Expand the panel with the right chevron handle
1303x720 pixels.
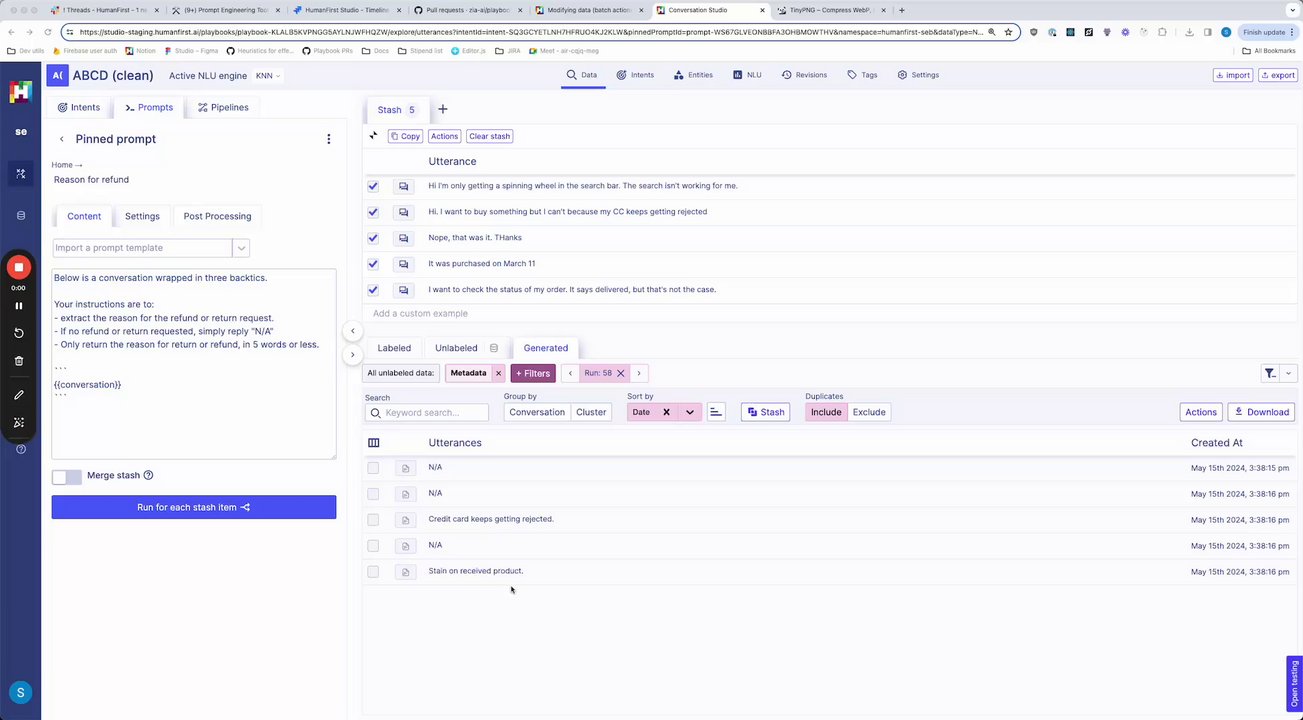coord(352,354)
